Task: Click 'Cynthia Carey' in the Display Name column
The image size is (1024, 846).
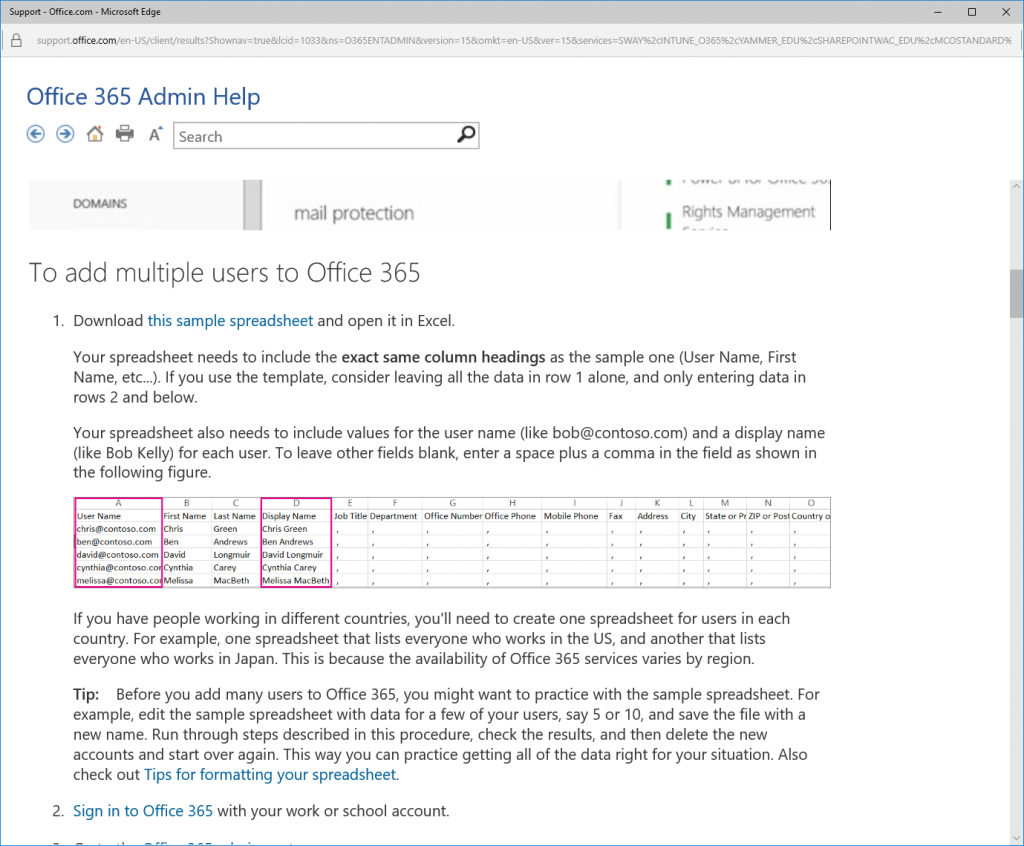Action: 289,568
